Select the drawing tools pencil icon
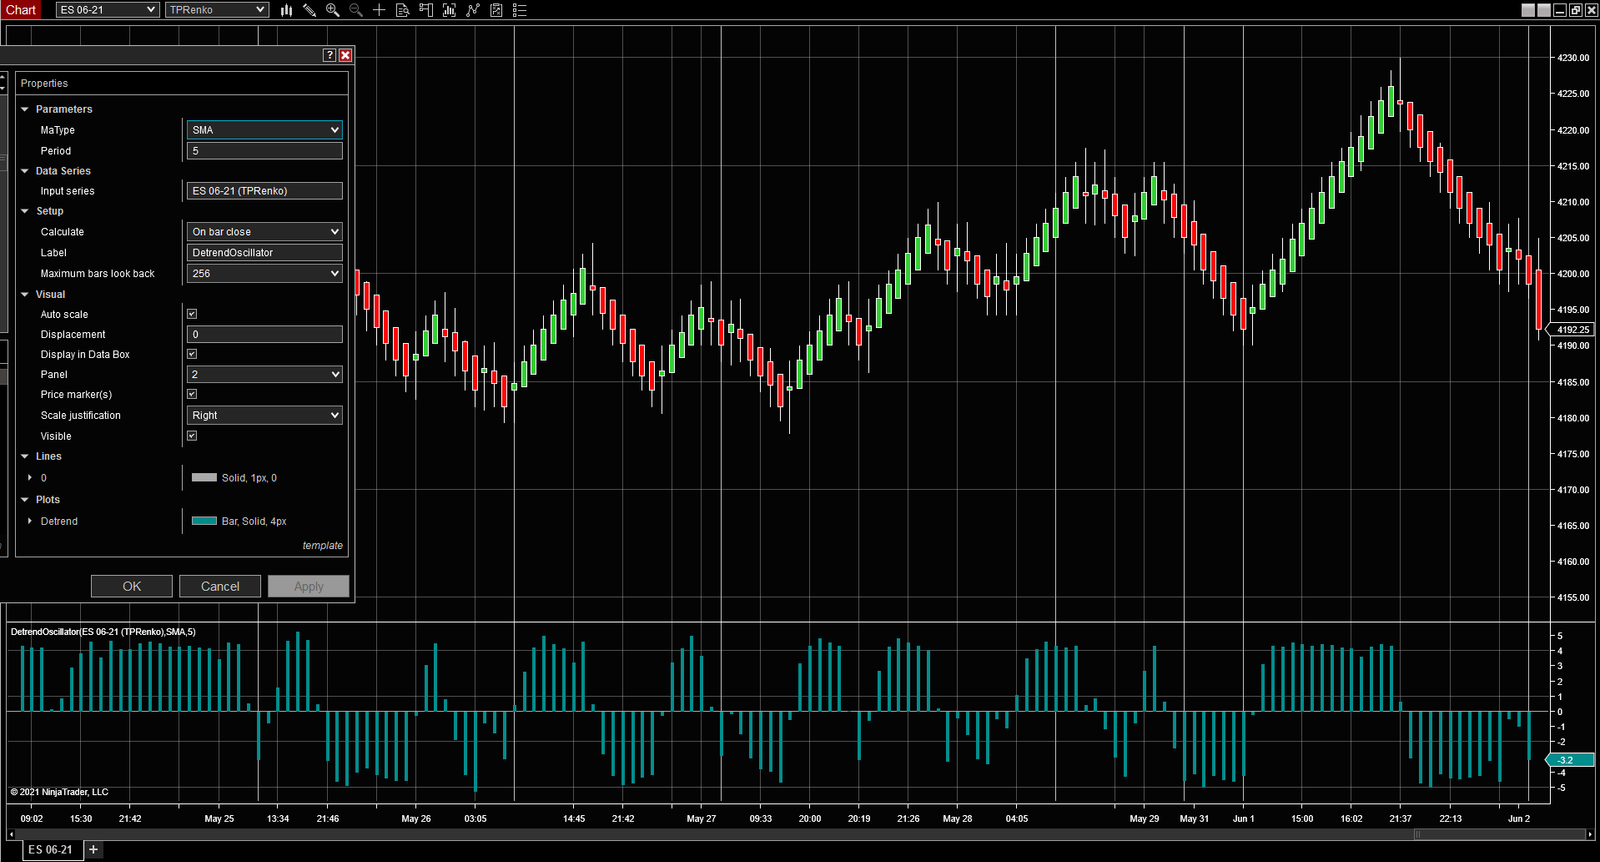 pos(310,10)
